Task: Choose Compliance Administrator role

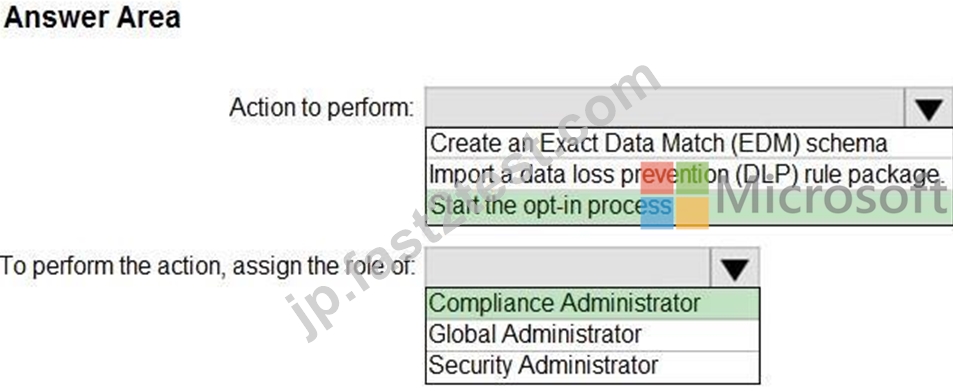Action: click(x=593, y=303)
